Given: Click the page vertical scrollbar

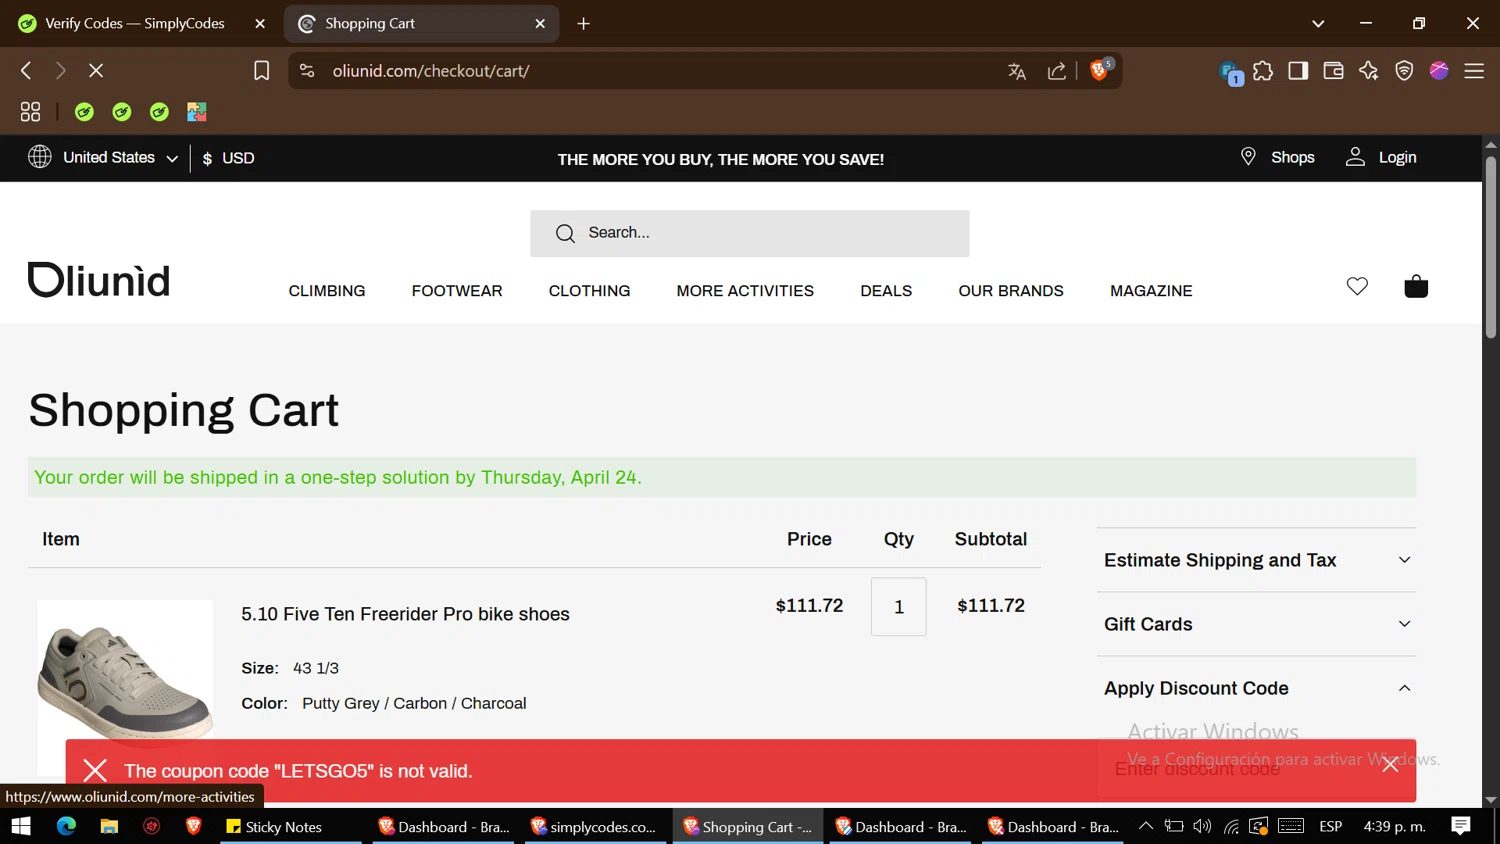Looking at the screenshot, I should pos(1491,247).
